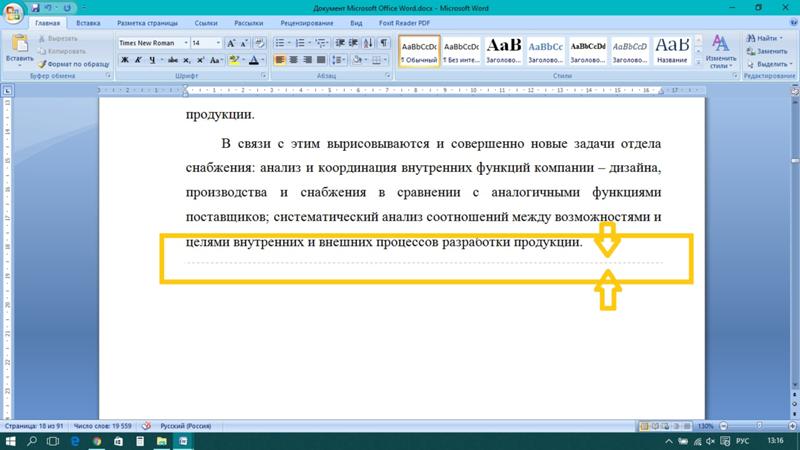Pick text highlight color button
The width and height of the screenshot is (800, 450).
(x=234, y=60)
